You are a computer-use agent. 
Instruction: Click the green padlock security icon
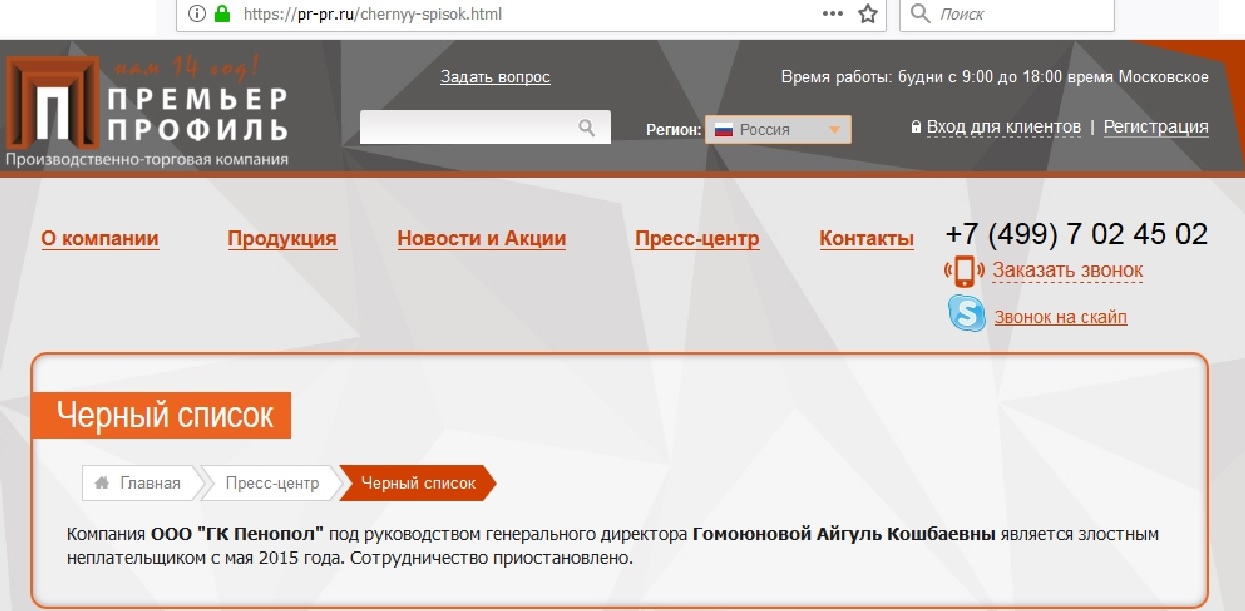pos(222,14)
